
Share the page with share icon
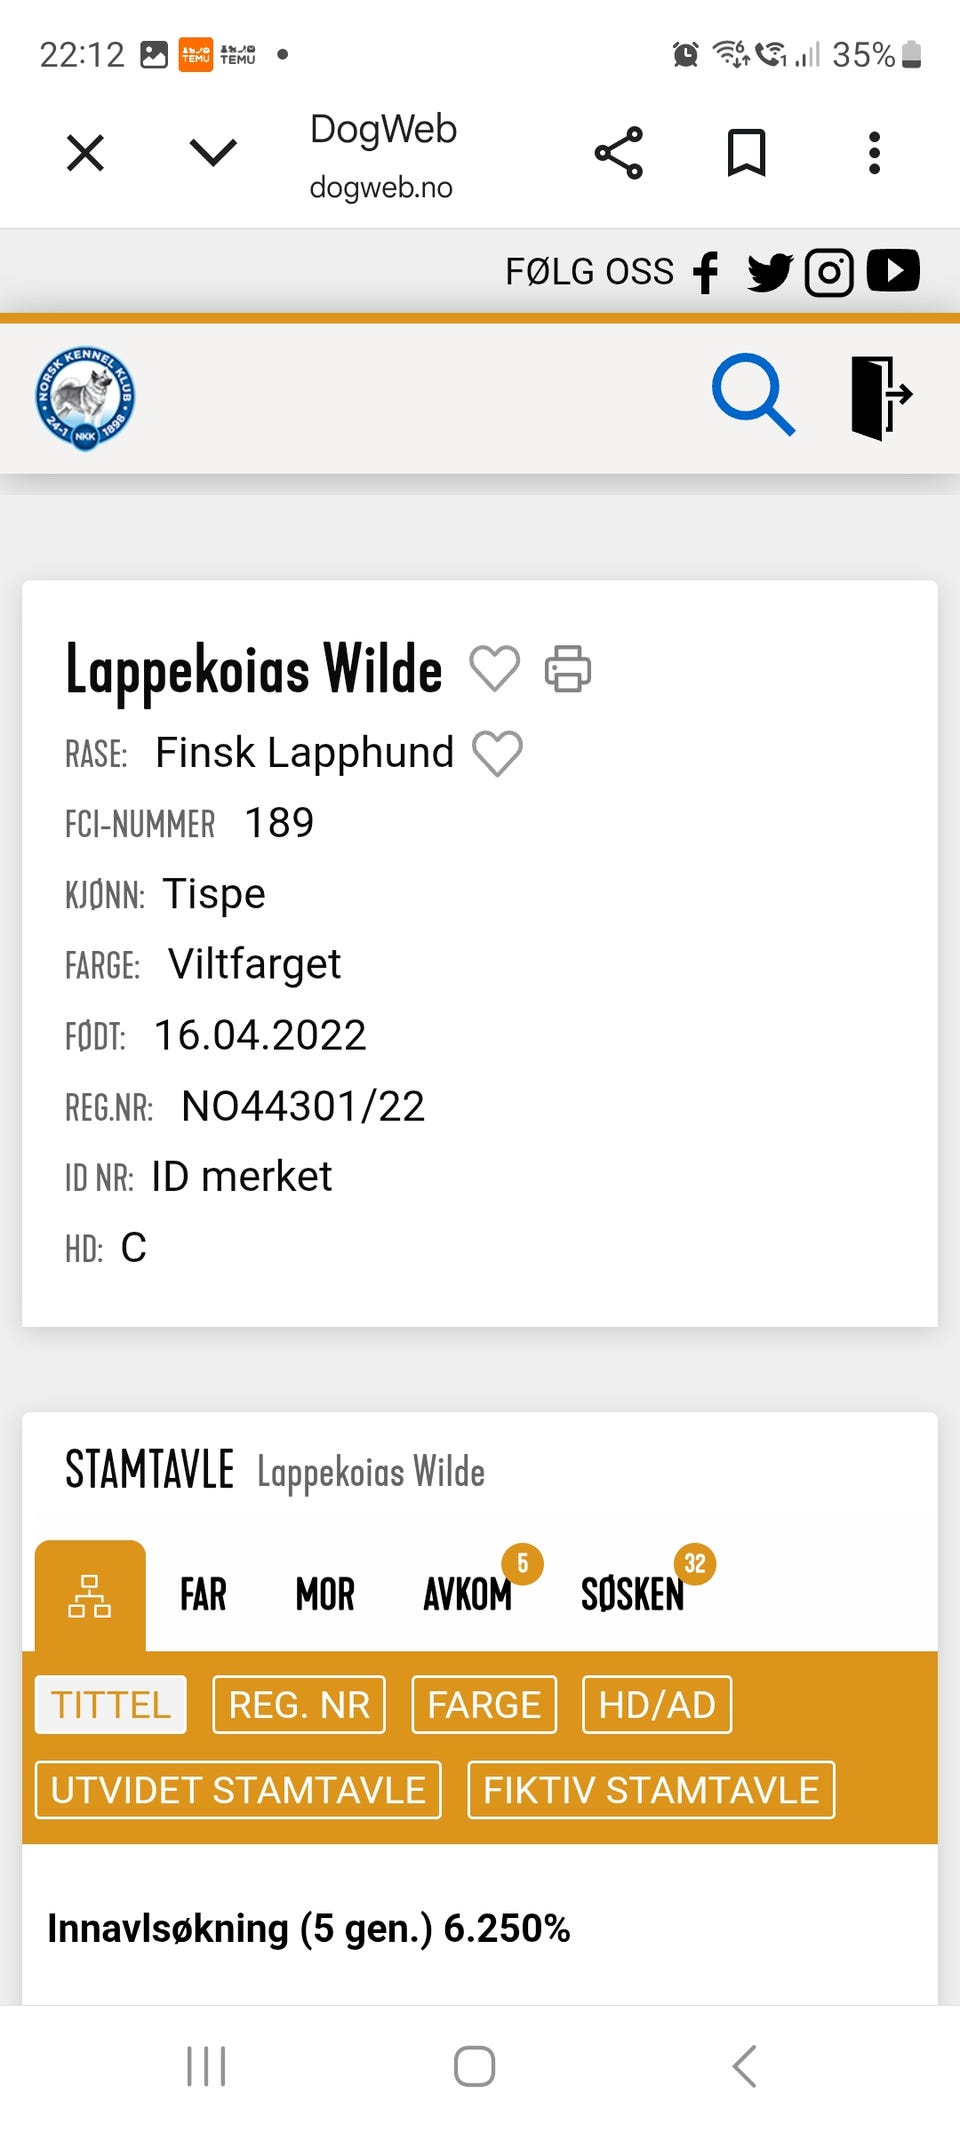619,153
